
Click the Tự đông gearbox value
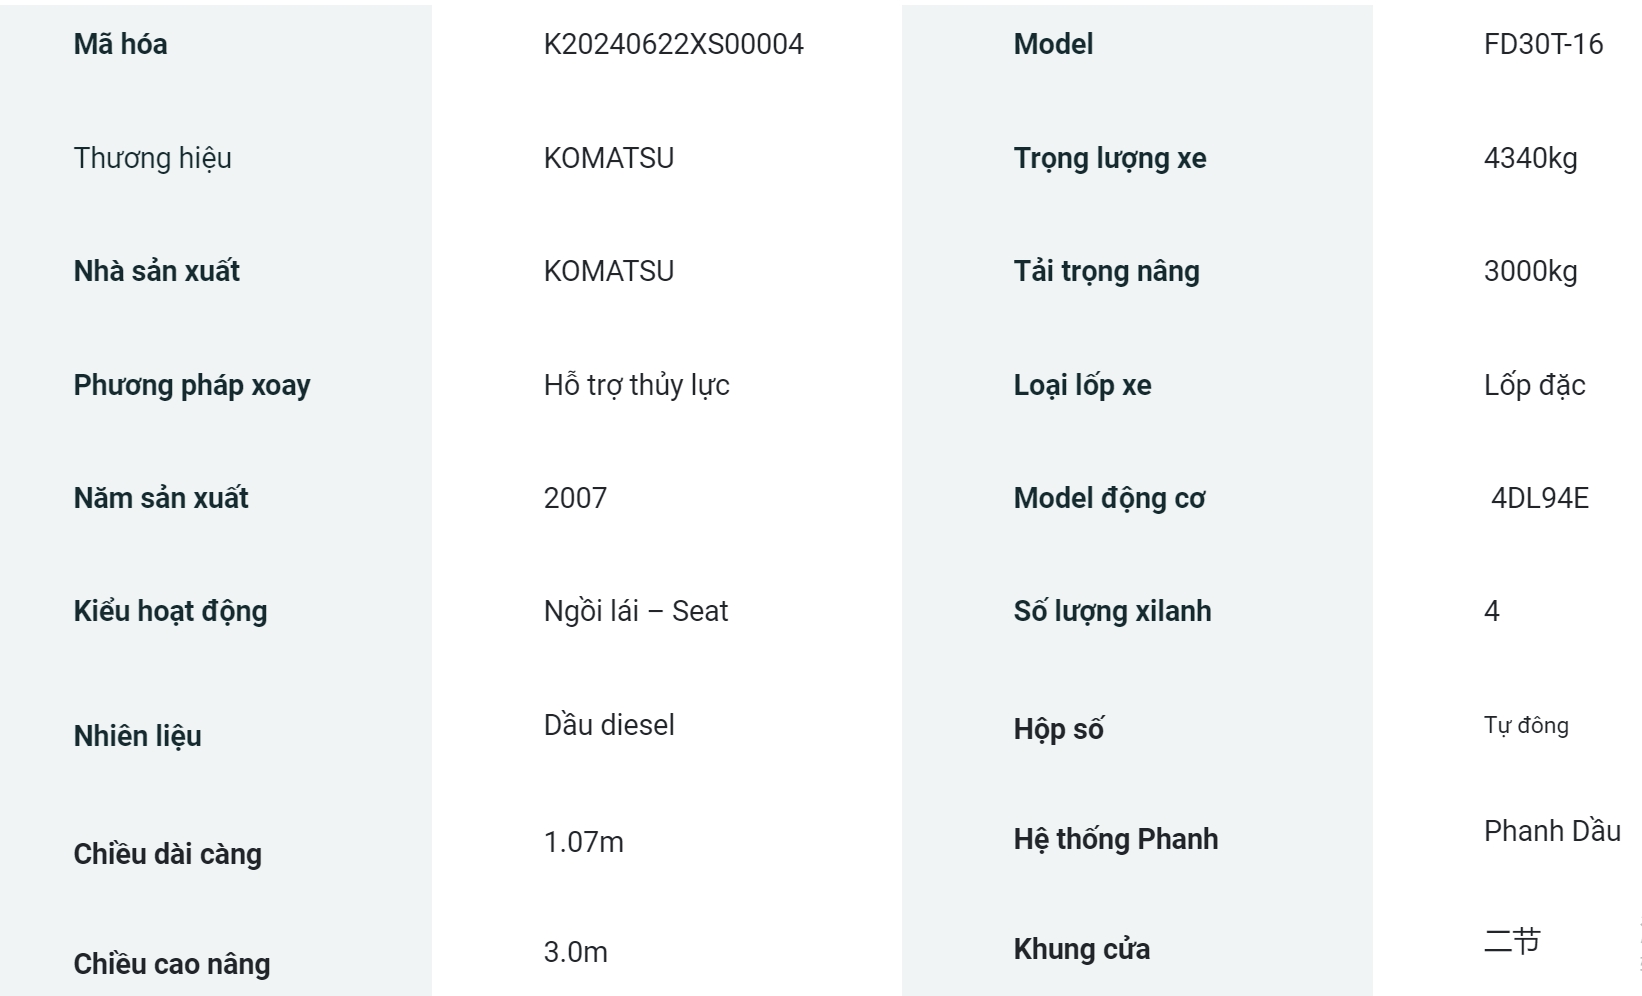tap(1526, 725)
